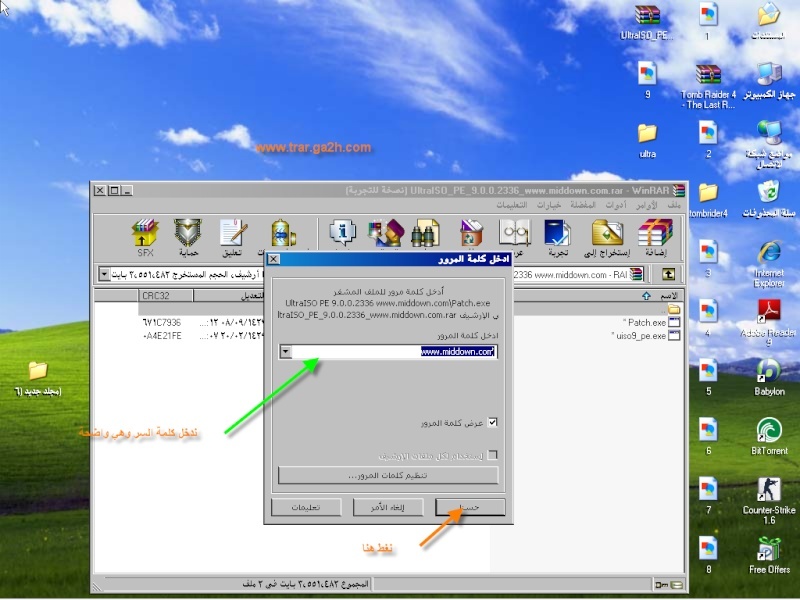Click the تعليق (Comment) toolbar icon
The width and height of the screenshot is (800, 600).
coord(233,237)
